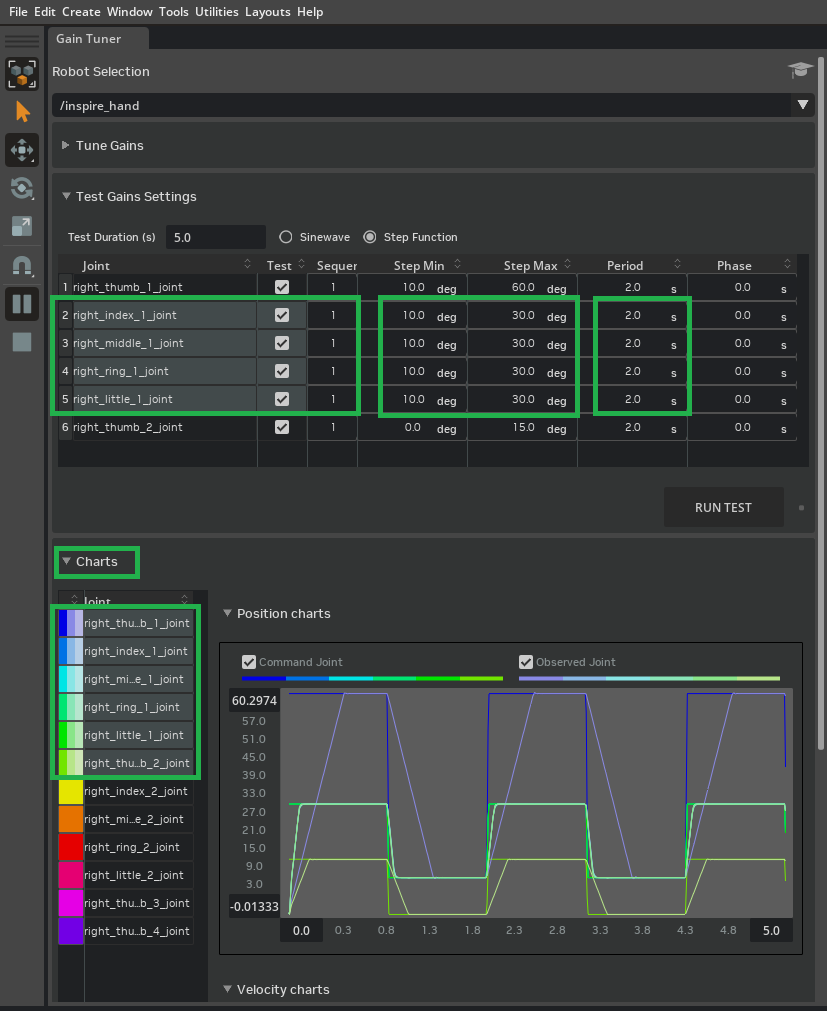Screen dimensions: 827x1011
Task: Switch to the Gain Tuner tab
Action: [x=90, y=39]
